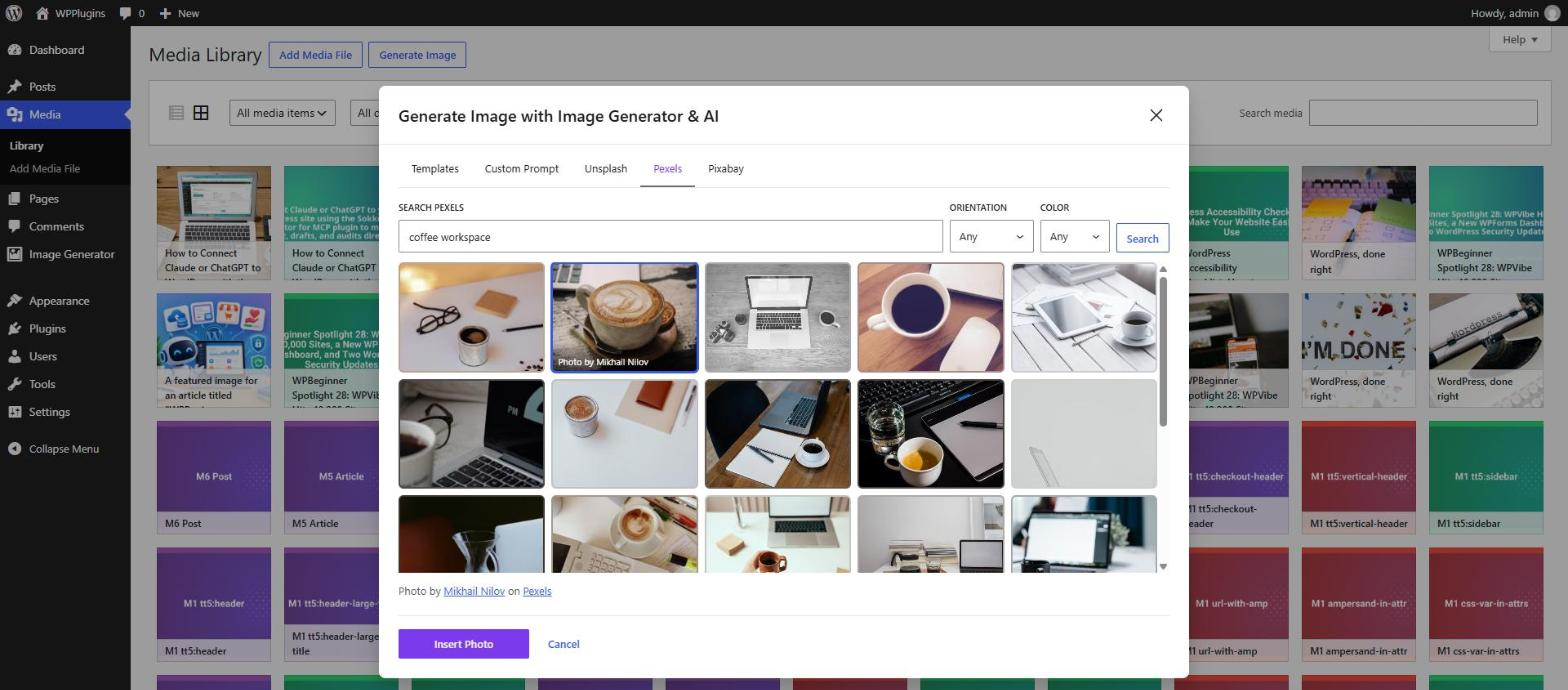Open the M1 tt5:sidebar media item
Viewport: 1568px width, 690px height.
click(x=1485, y=477)
